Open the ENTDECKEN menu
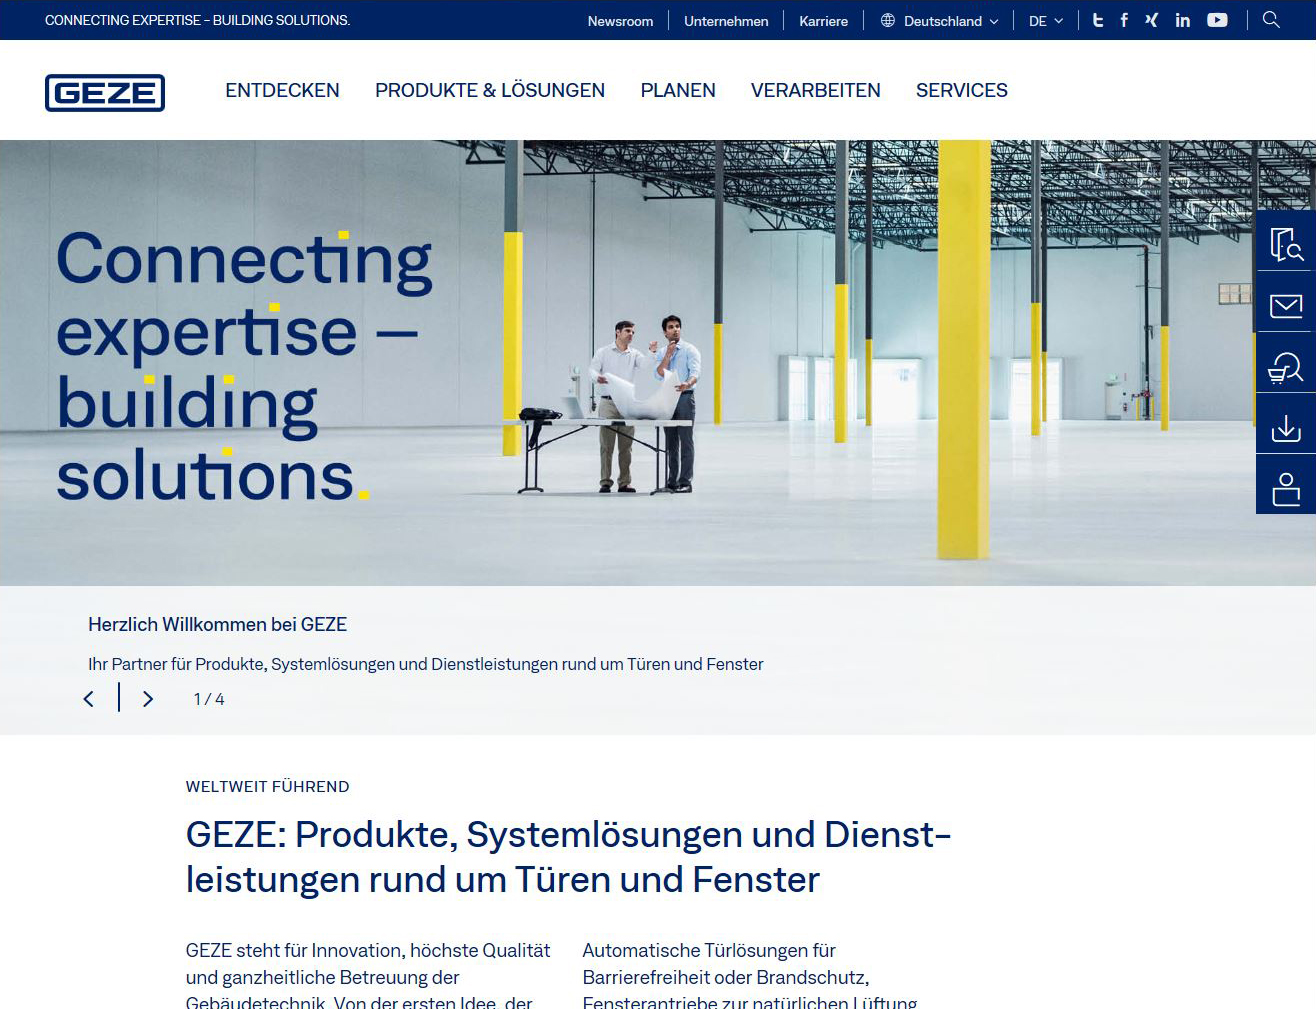Image resolution: width=1316 pixels, height=1009 pixels. [282, 90]
